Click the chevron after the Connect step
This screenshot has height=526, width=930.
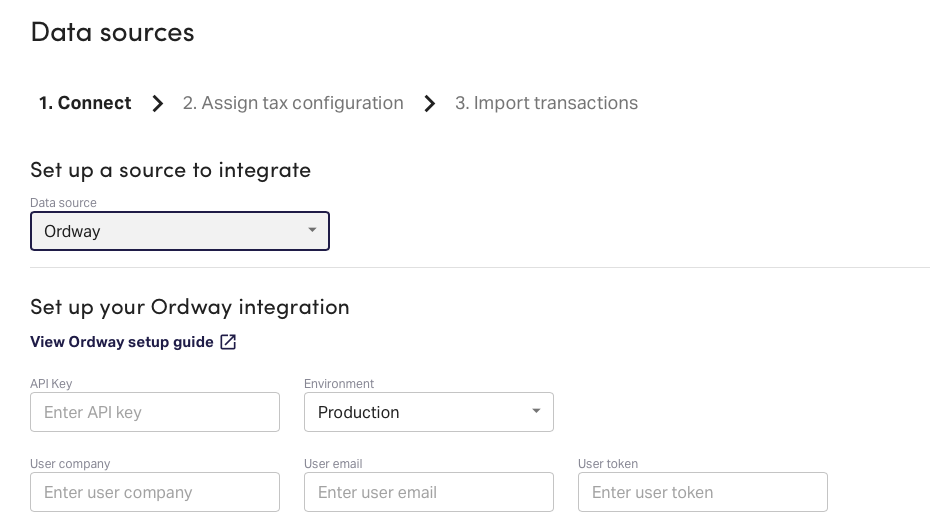tap(157, 103)
